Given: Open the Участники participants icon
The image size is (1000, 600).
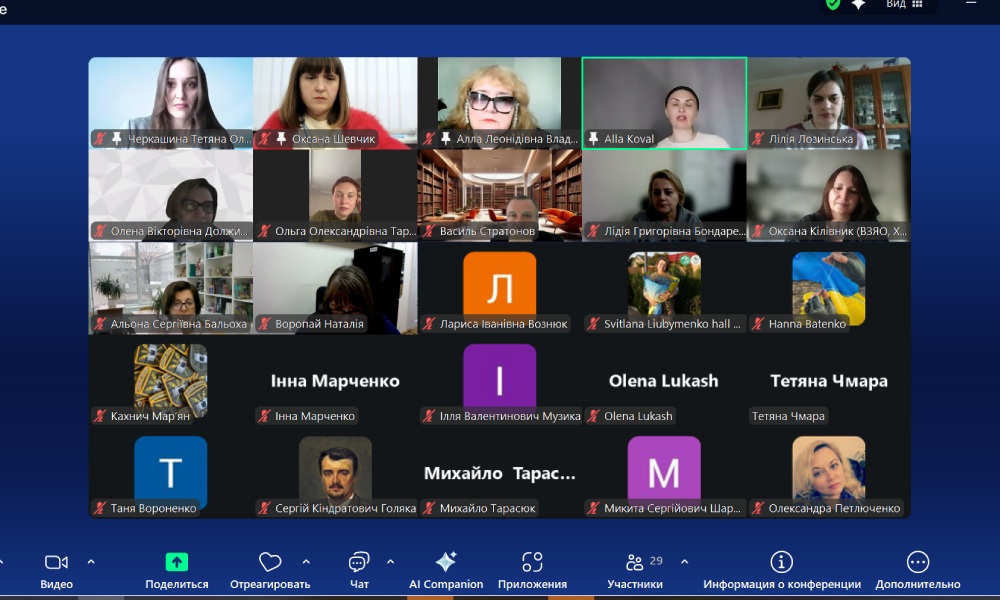Looking at the screenshot, I should pyautogui.click(x=634, y=562).
